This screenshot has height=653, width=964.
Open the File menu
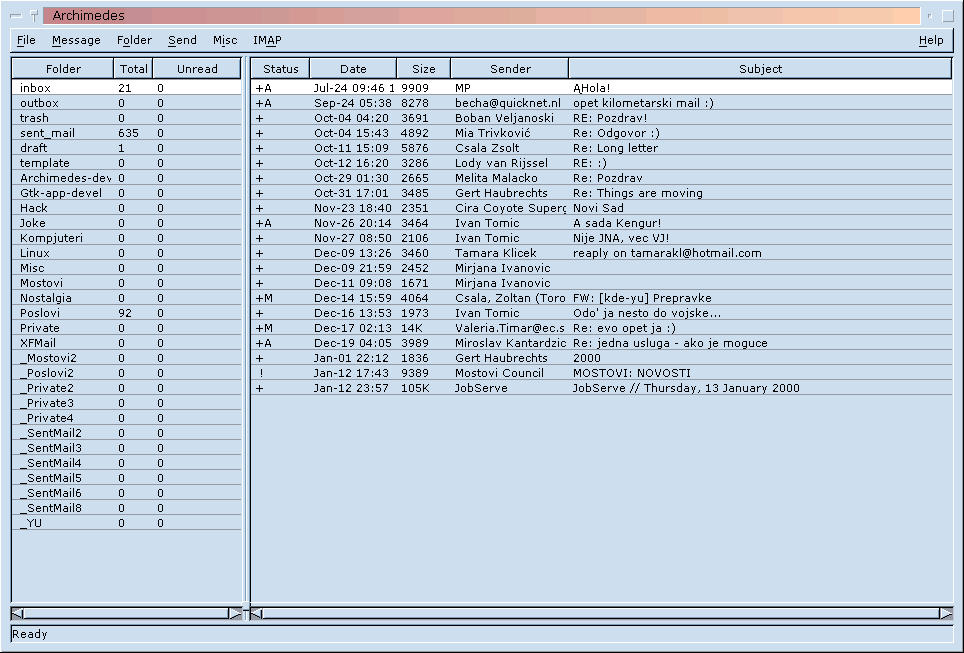(26, 40)
